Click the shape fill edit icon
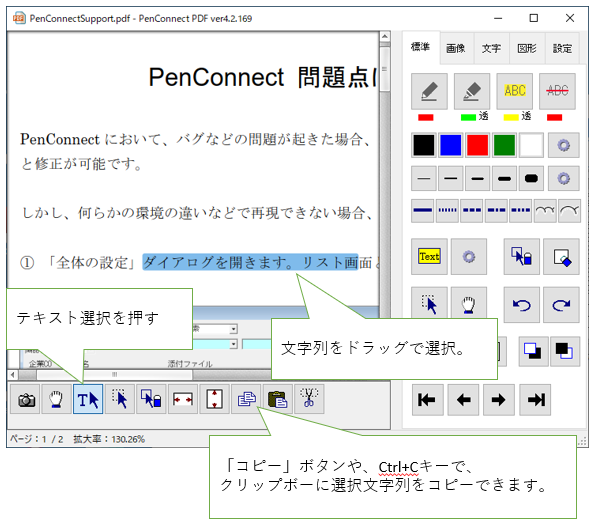 [561, 256]
